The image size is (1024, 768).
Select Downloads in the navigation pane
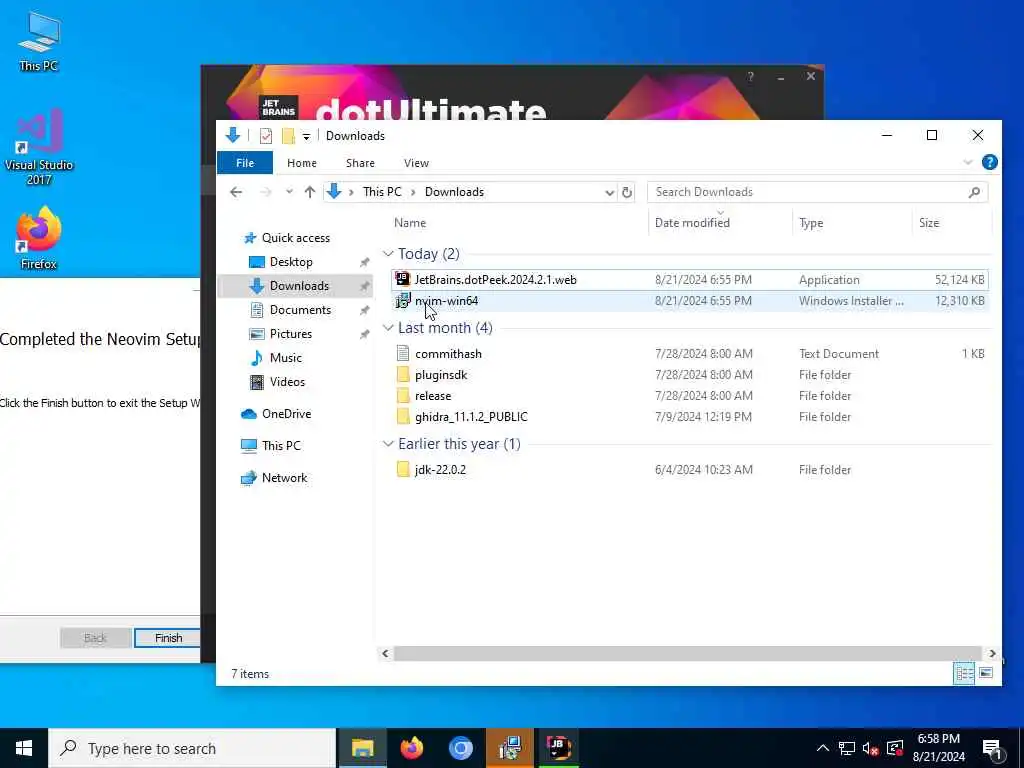tap(299, 286)
